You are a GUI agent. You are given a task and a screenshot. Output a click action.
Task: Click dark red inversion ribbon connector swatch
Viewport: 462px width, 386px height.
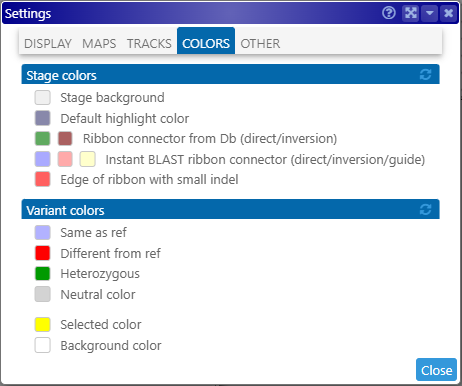coord(65,138)
